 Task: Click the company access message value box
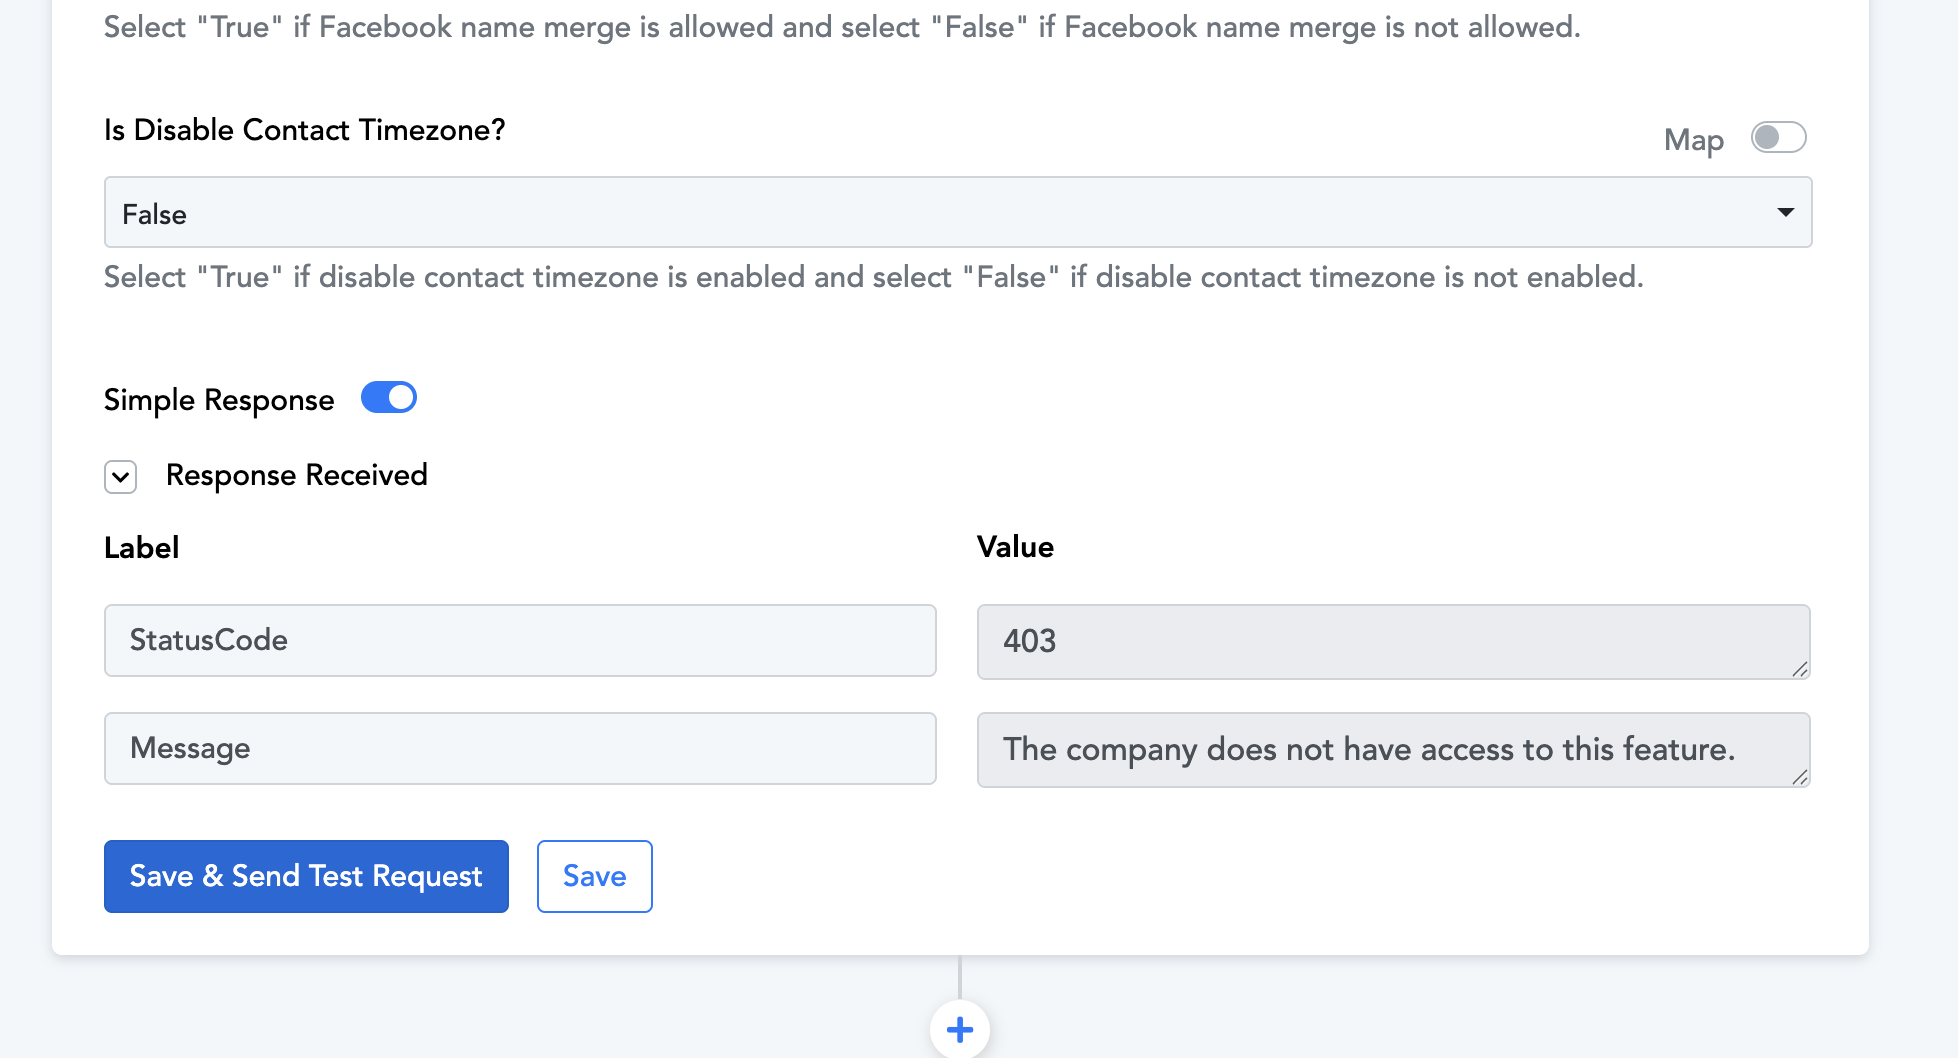(1393, 749)
